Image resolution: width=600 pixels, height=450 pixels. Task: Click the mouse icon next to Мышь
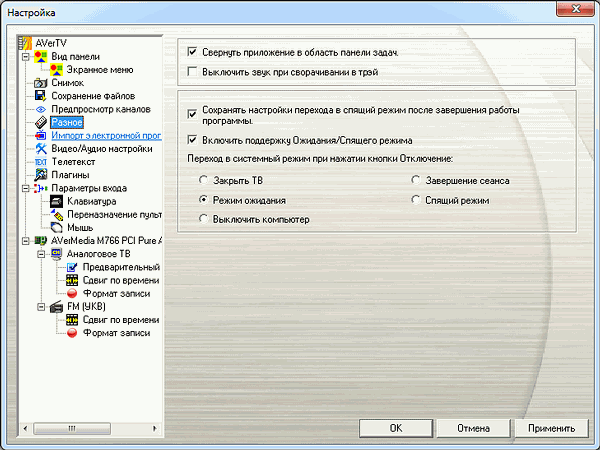(x=57, y=227)
